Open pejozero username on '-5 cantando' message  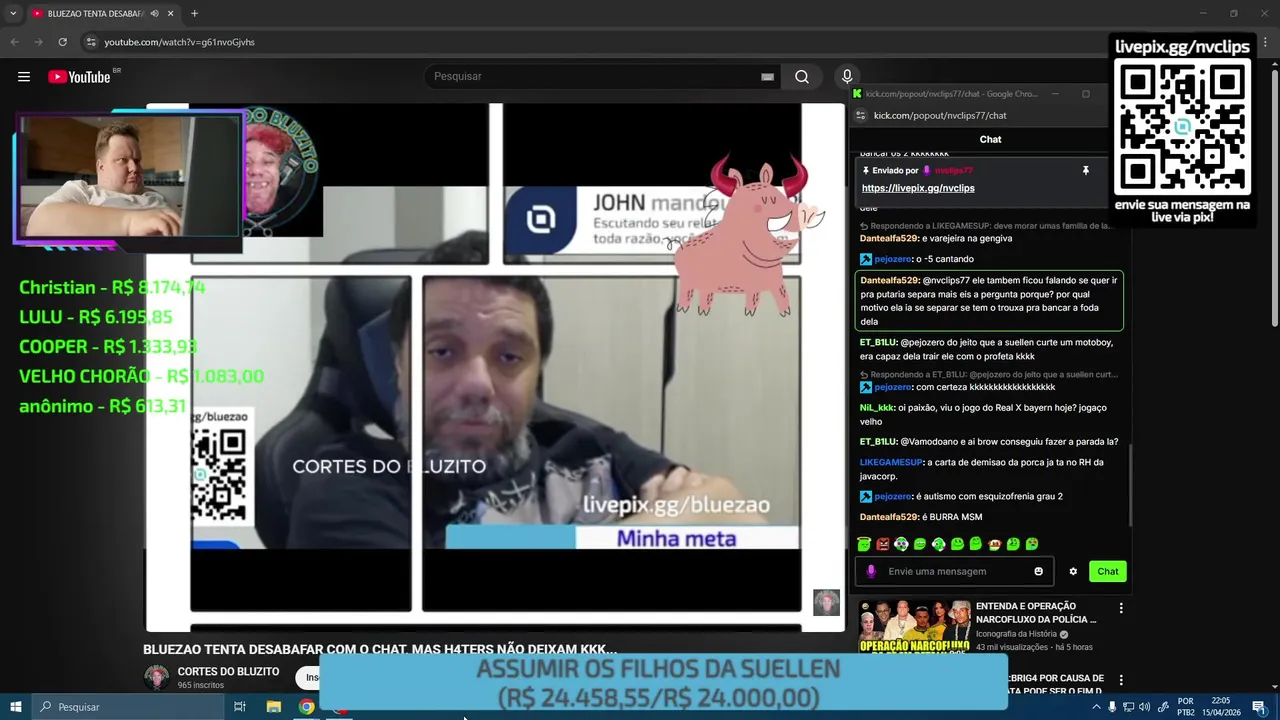pyautogui.click(x=892, y=259)
